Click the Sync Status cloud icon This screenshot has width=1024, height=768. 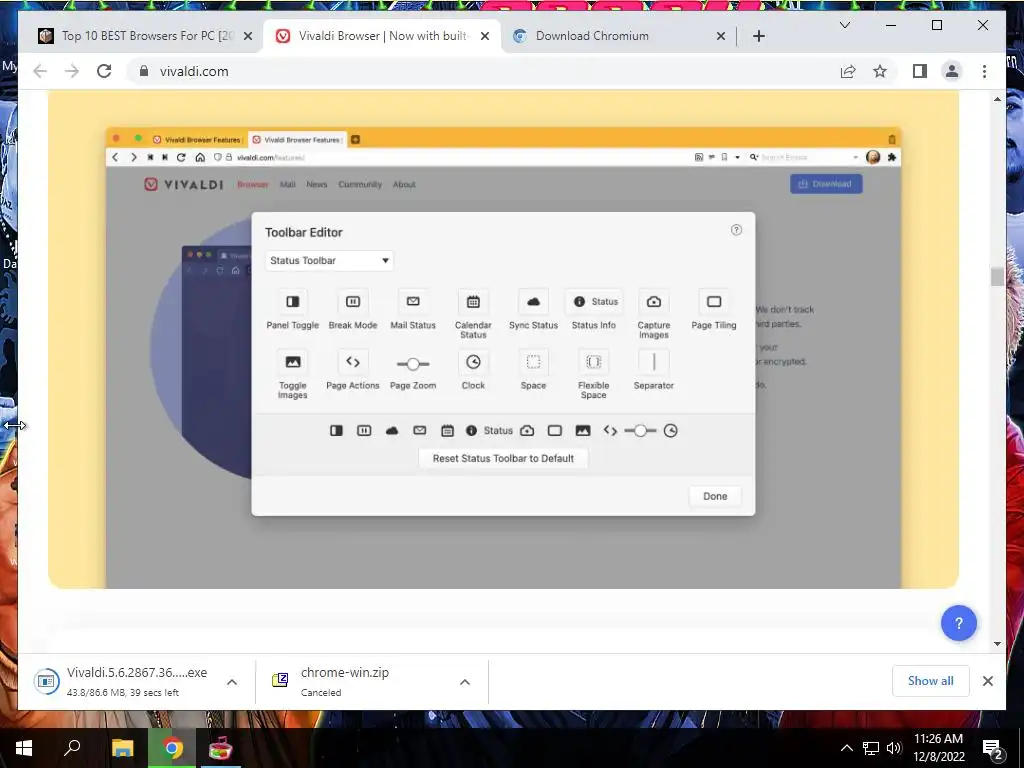[534, 302]
